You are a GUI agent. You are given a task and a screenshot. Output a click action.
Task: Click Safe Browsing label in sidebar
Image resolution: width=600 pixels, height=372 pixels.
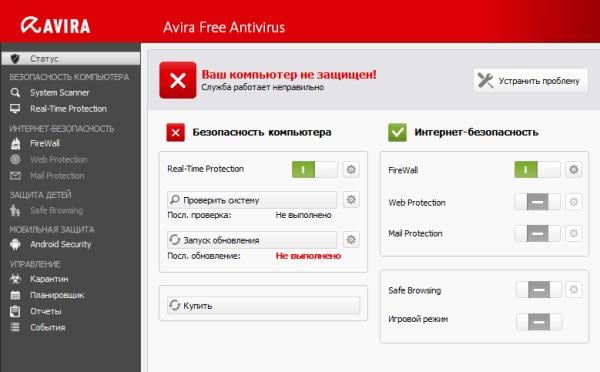pos(57,210)
